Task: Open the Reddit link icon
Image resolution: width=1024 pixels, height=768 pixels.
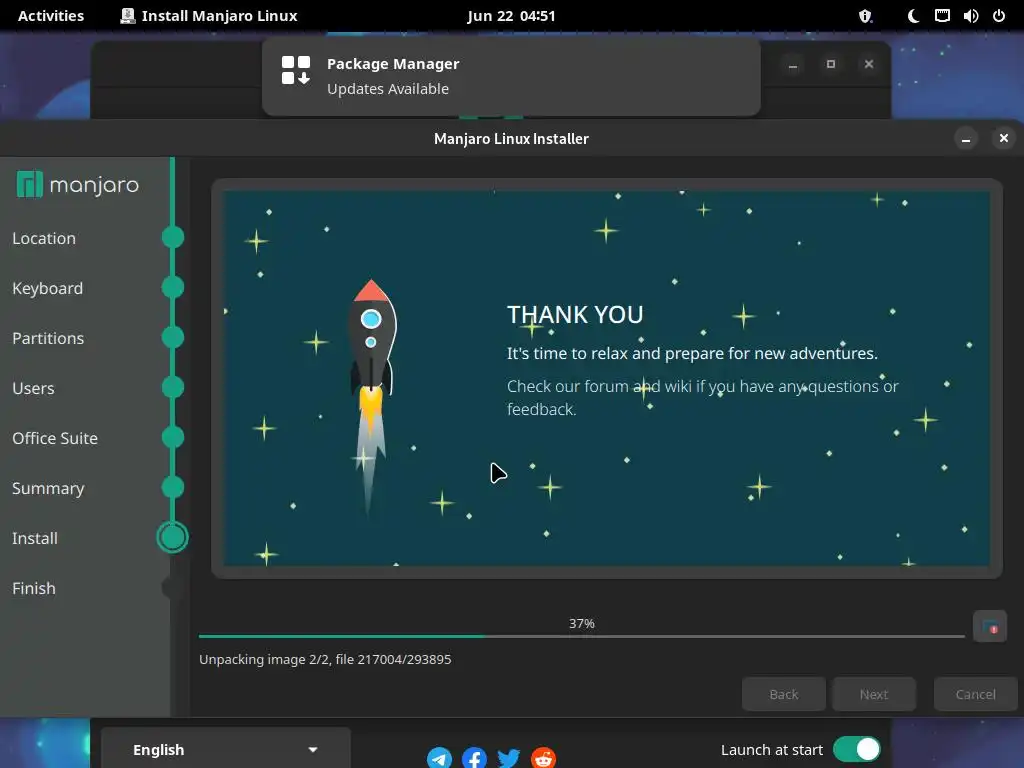Action: tap(543, 758)
